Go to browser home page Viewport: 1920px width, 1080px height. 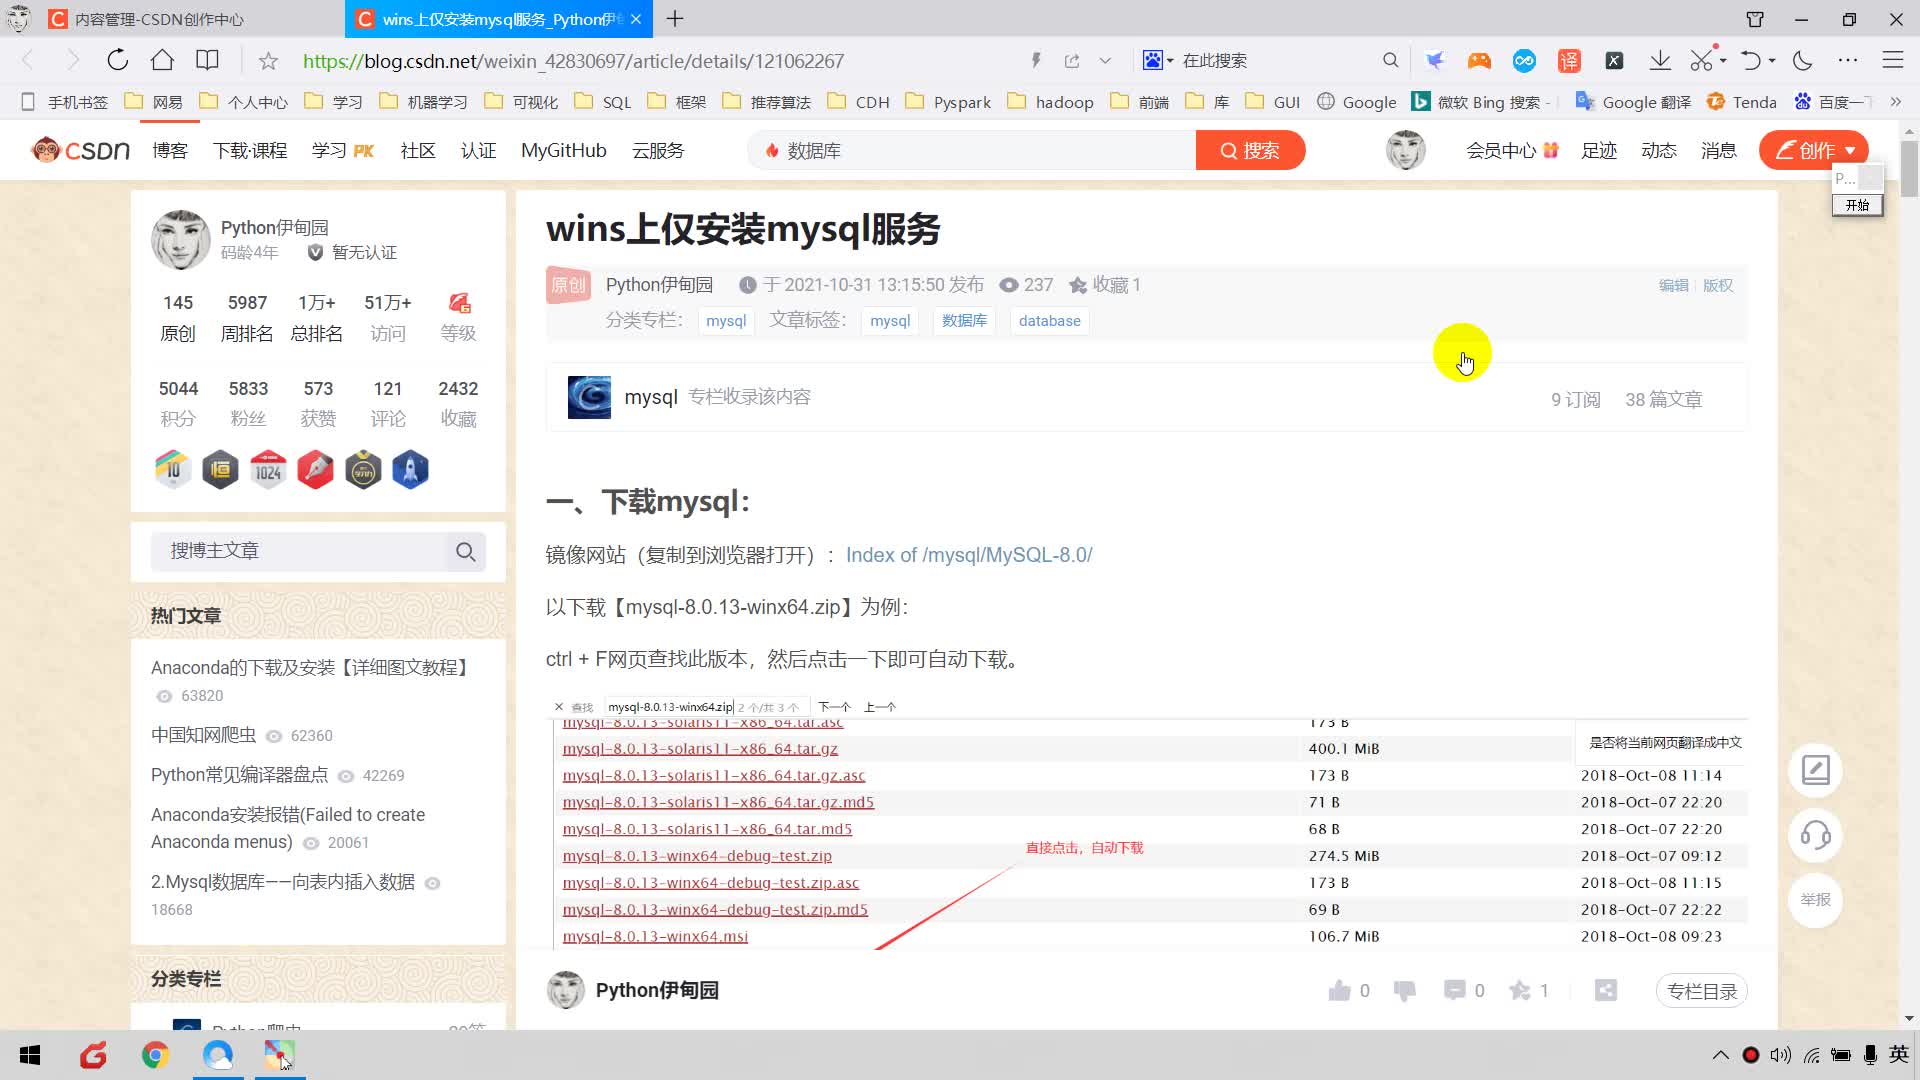pyautogui.click(x=162, y=60)
